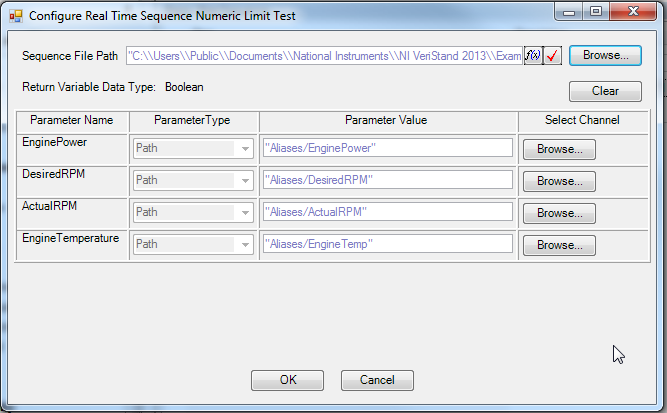Cancel the numeric limit test configuration
The image size is (667, 413).
(x=377, y=380)
